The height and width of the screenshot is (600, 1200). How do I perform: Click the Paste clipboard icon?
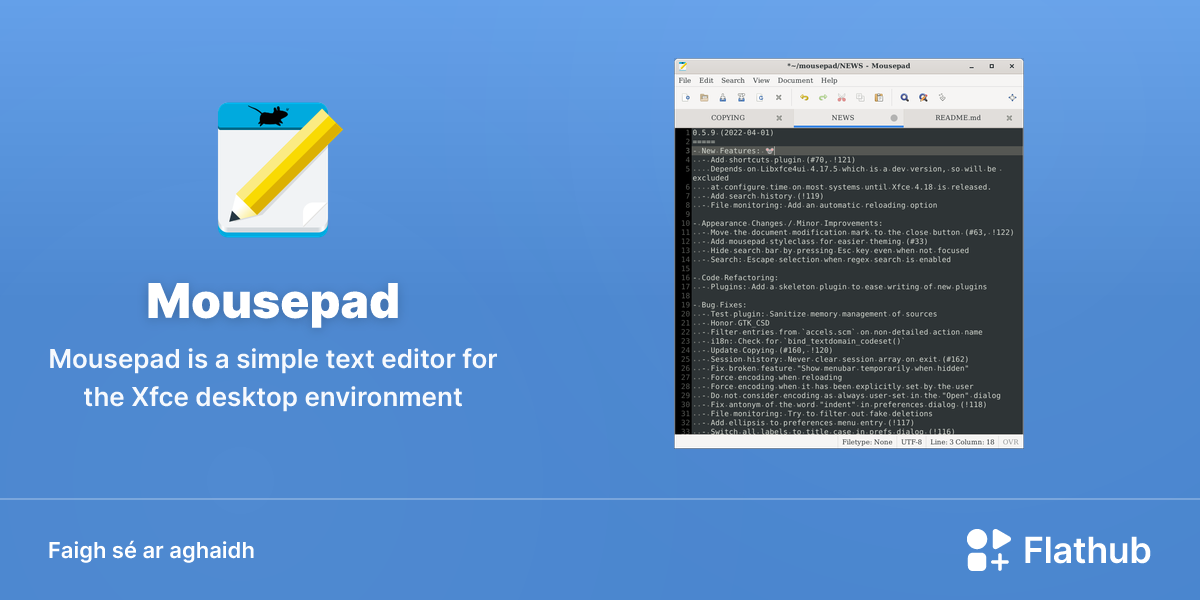point(878,98)
